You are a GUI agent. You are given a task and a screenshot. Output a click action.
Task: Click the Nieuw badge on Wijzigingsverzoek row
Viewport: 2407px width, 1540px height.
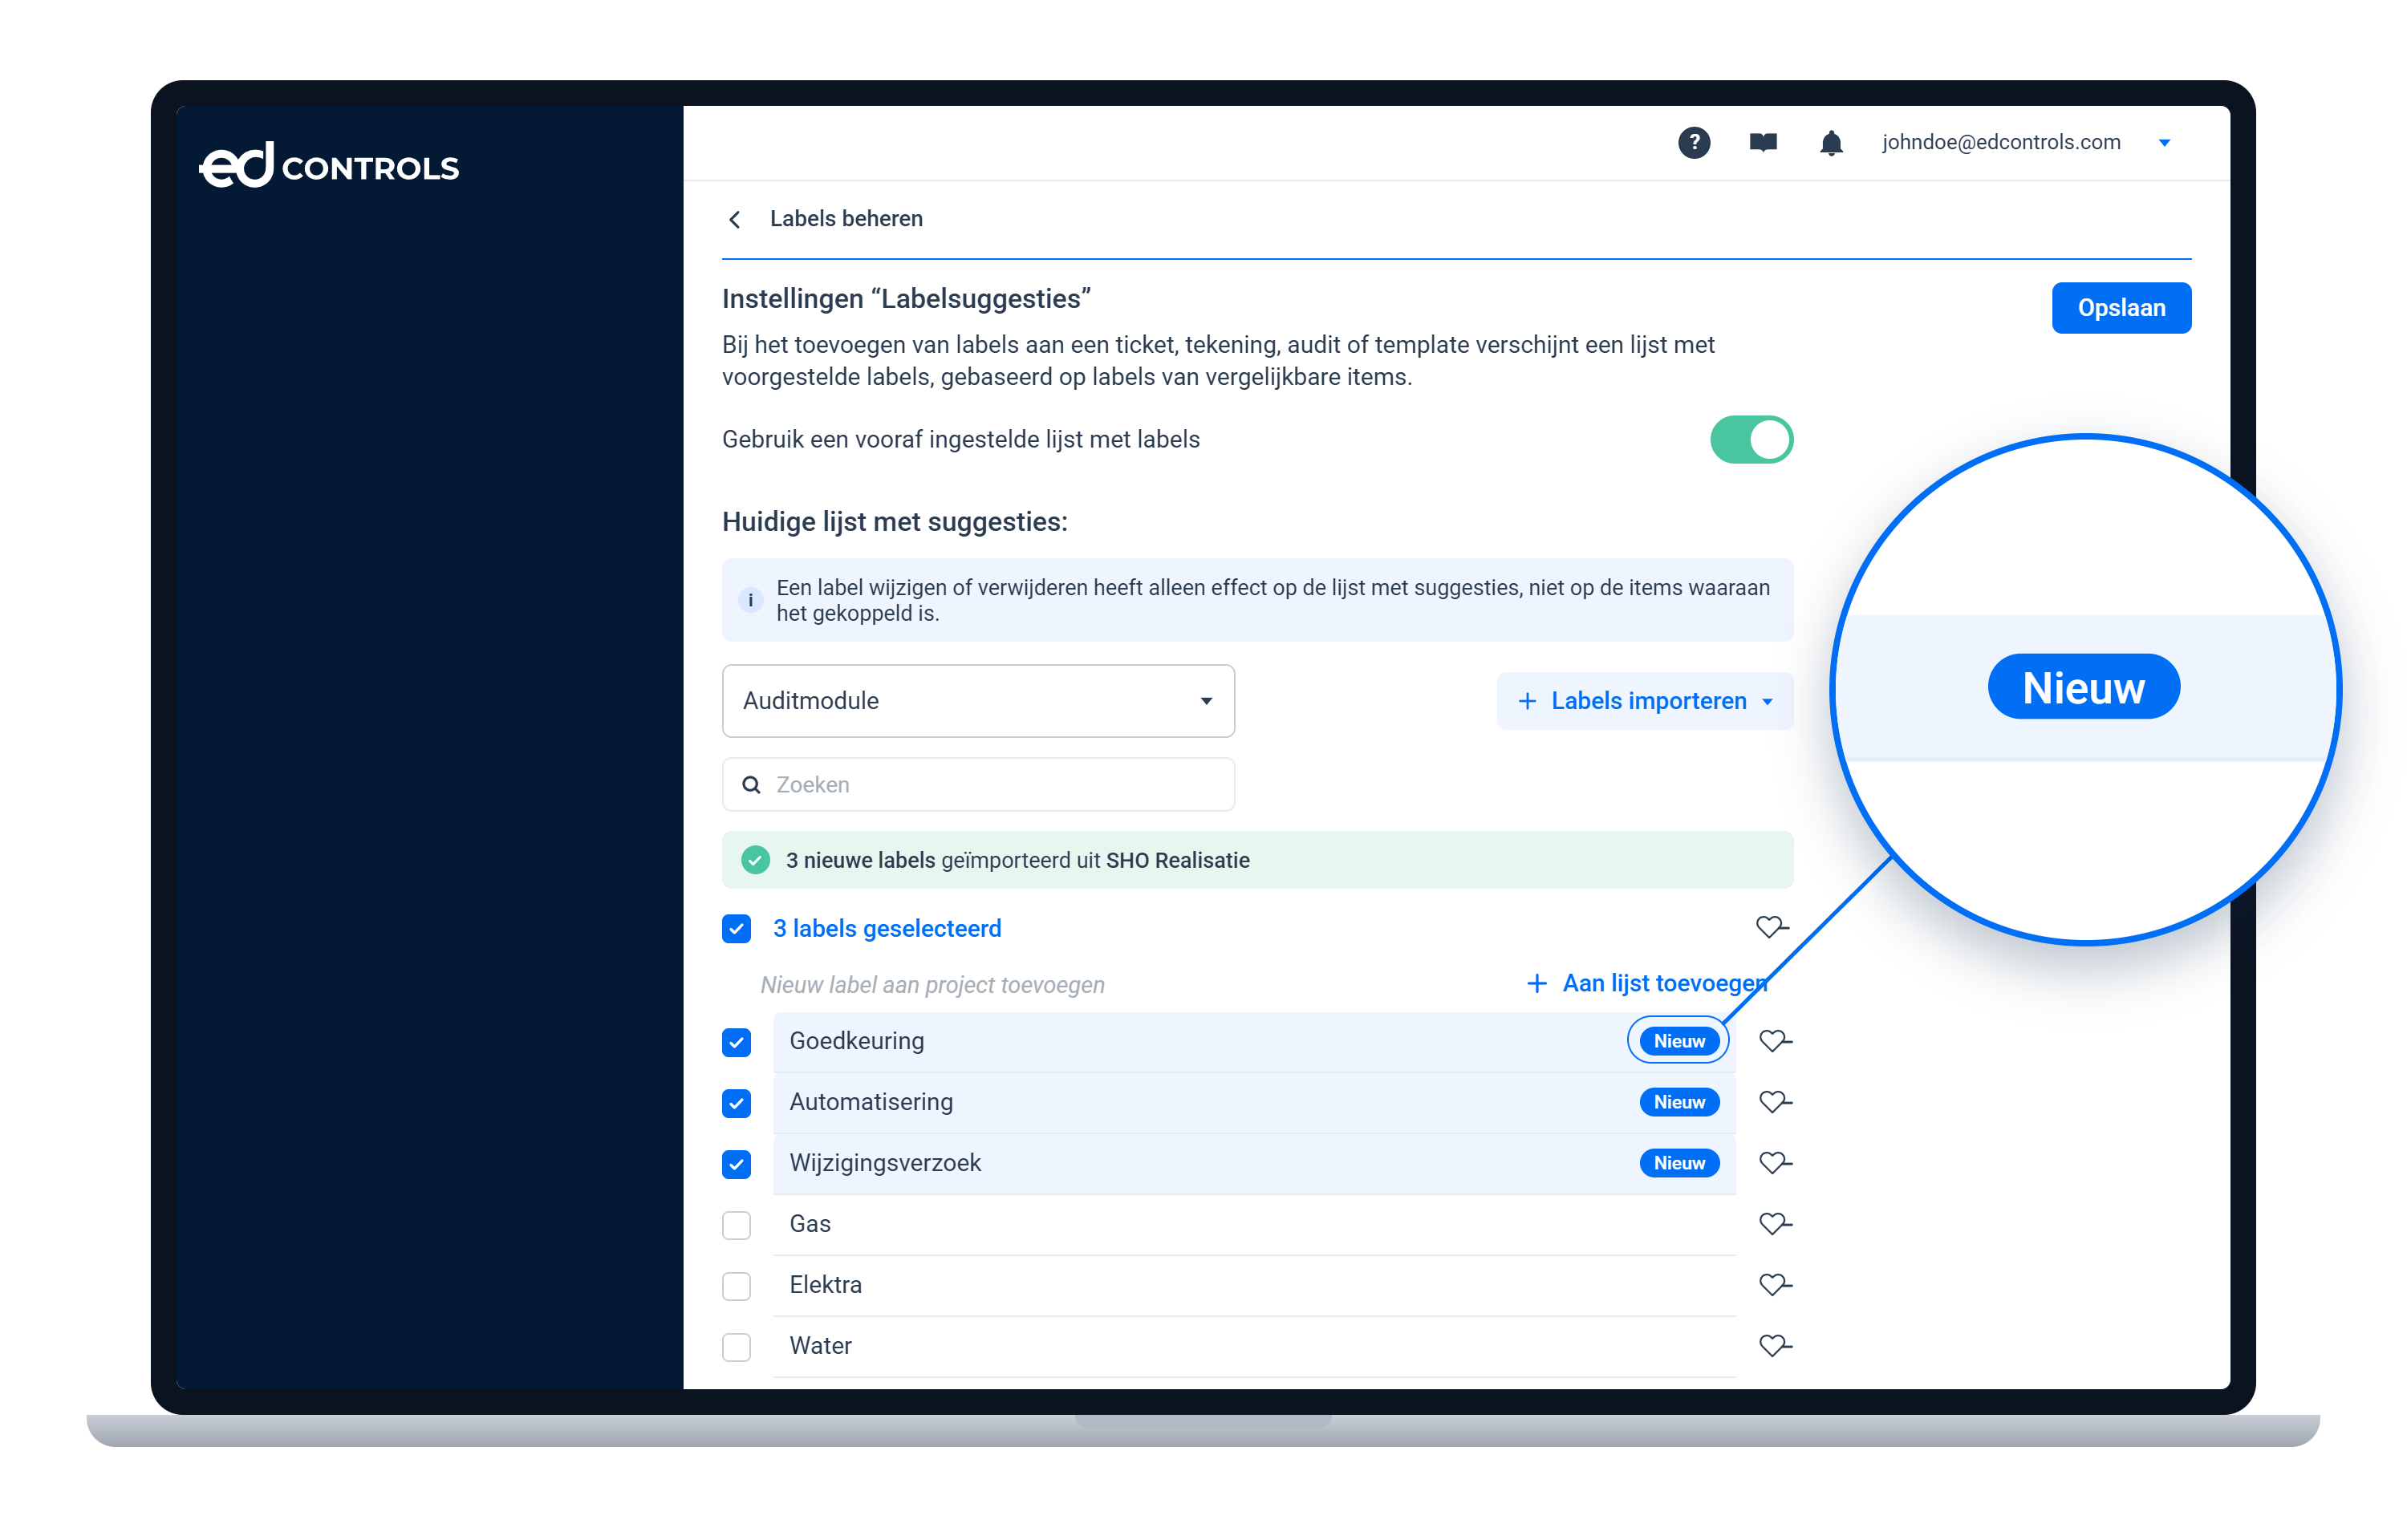pos(1679,1163)
